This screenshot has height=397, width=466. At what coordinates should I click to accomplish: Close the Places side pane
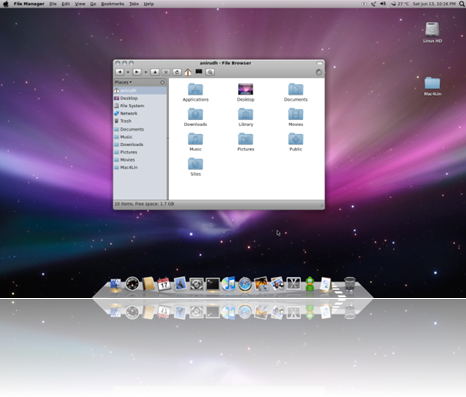coord(162,82)
